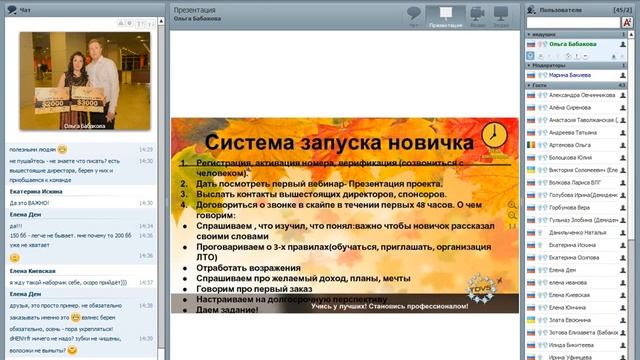
Task: Click the slide title Система запуска новичка
Action: pyautogui.click(x=339, y=142)
